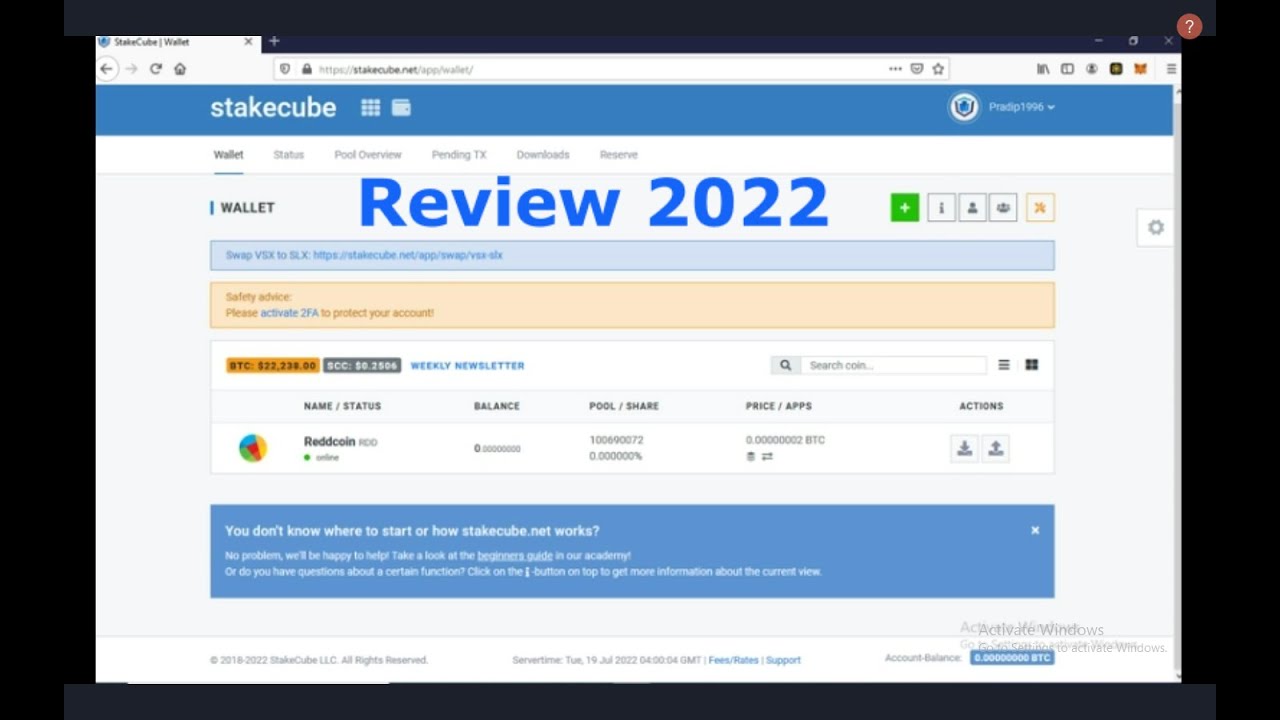Open the wallet icon in the blue header
This screenshot has height=720, width=1280.
401,108
